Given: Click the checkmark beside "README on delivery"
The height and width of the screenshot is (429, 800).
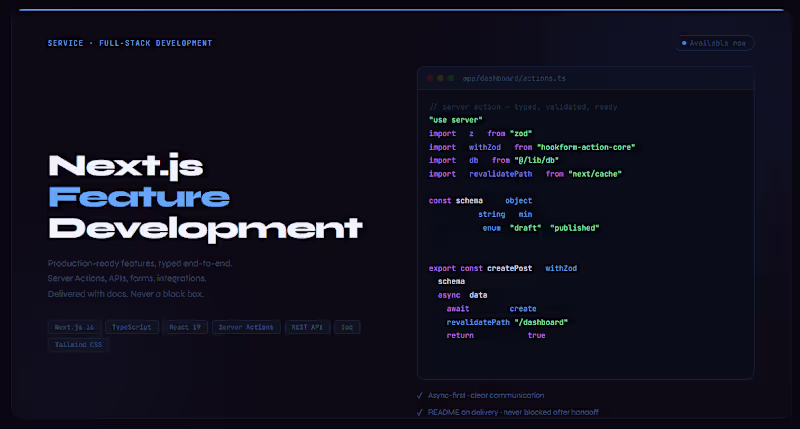Looking at the screenshot, I should pos(420,412).
